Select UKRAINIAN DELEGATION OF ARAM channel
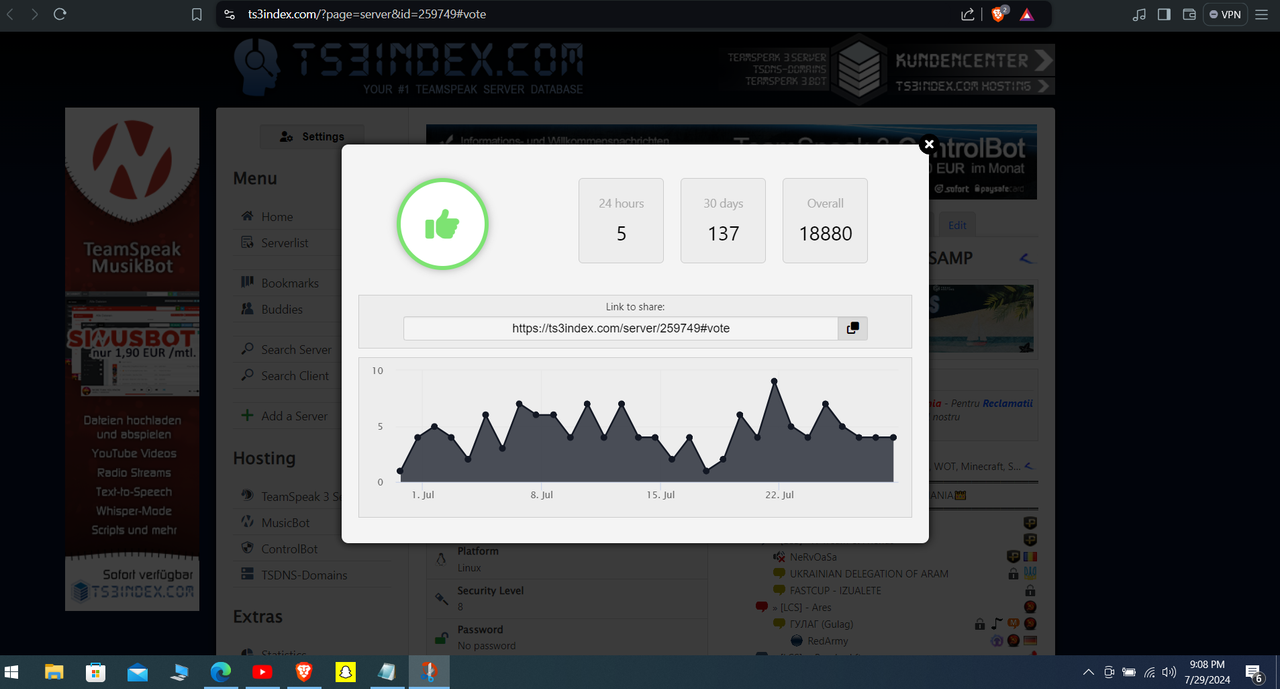This screenshot has height=689, width=1280. [869, 574]
